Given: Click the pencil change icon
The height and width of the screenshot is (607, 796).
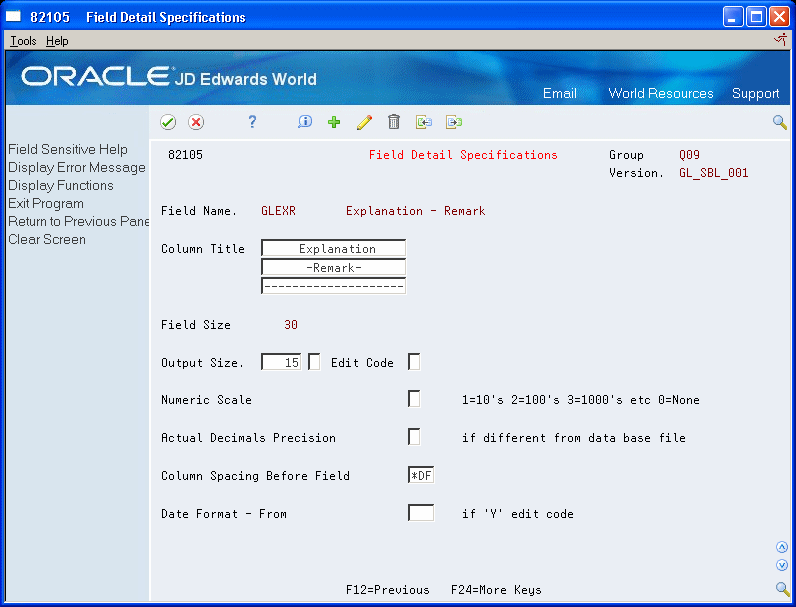Looking at the screenshot, I should point(364,122).
